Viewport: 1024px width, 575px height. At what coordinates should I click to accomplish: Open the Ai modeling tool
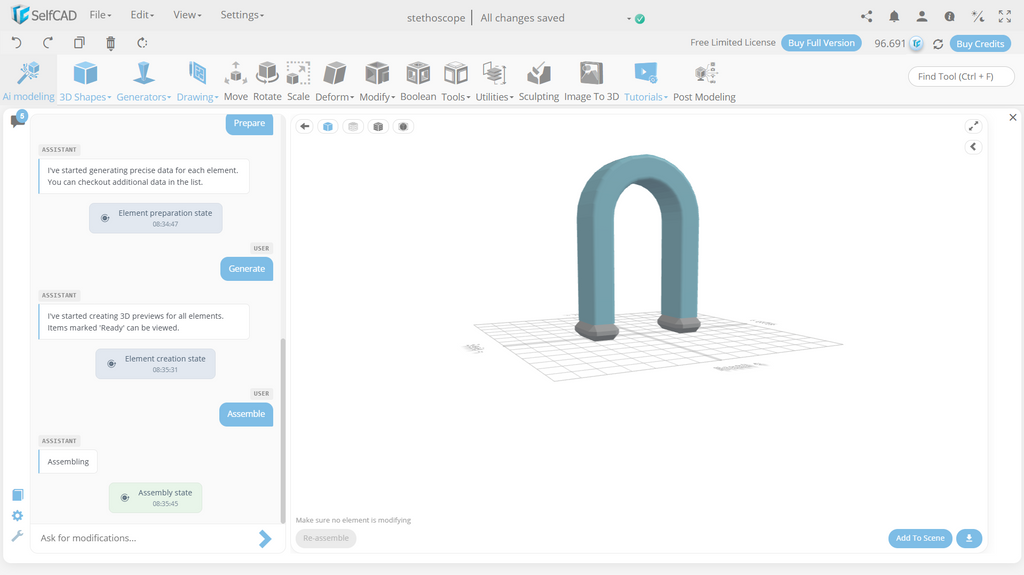point(28,81)
